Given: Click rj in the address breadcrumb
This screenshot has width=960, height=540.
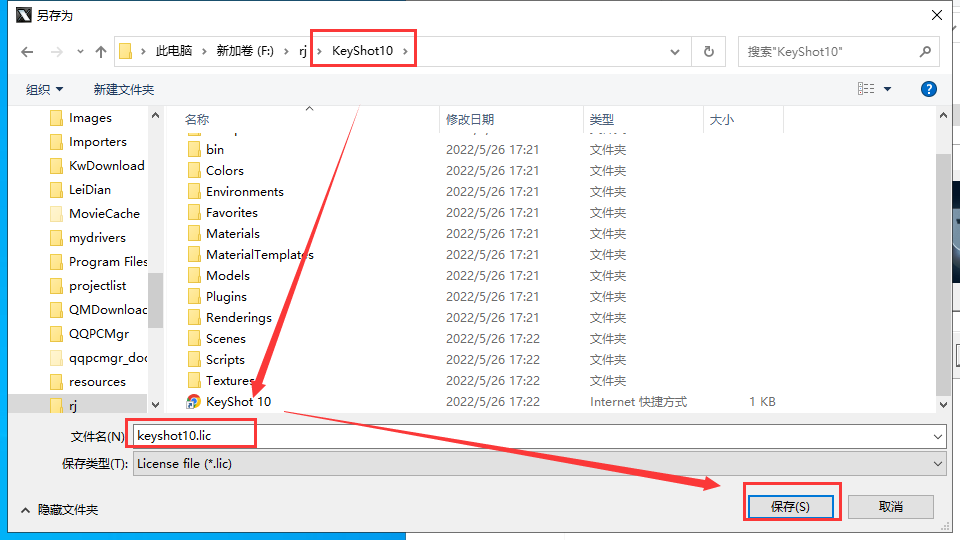Looking at the screenshot, I should [x=302, y=51].
